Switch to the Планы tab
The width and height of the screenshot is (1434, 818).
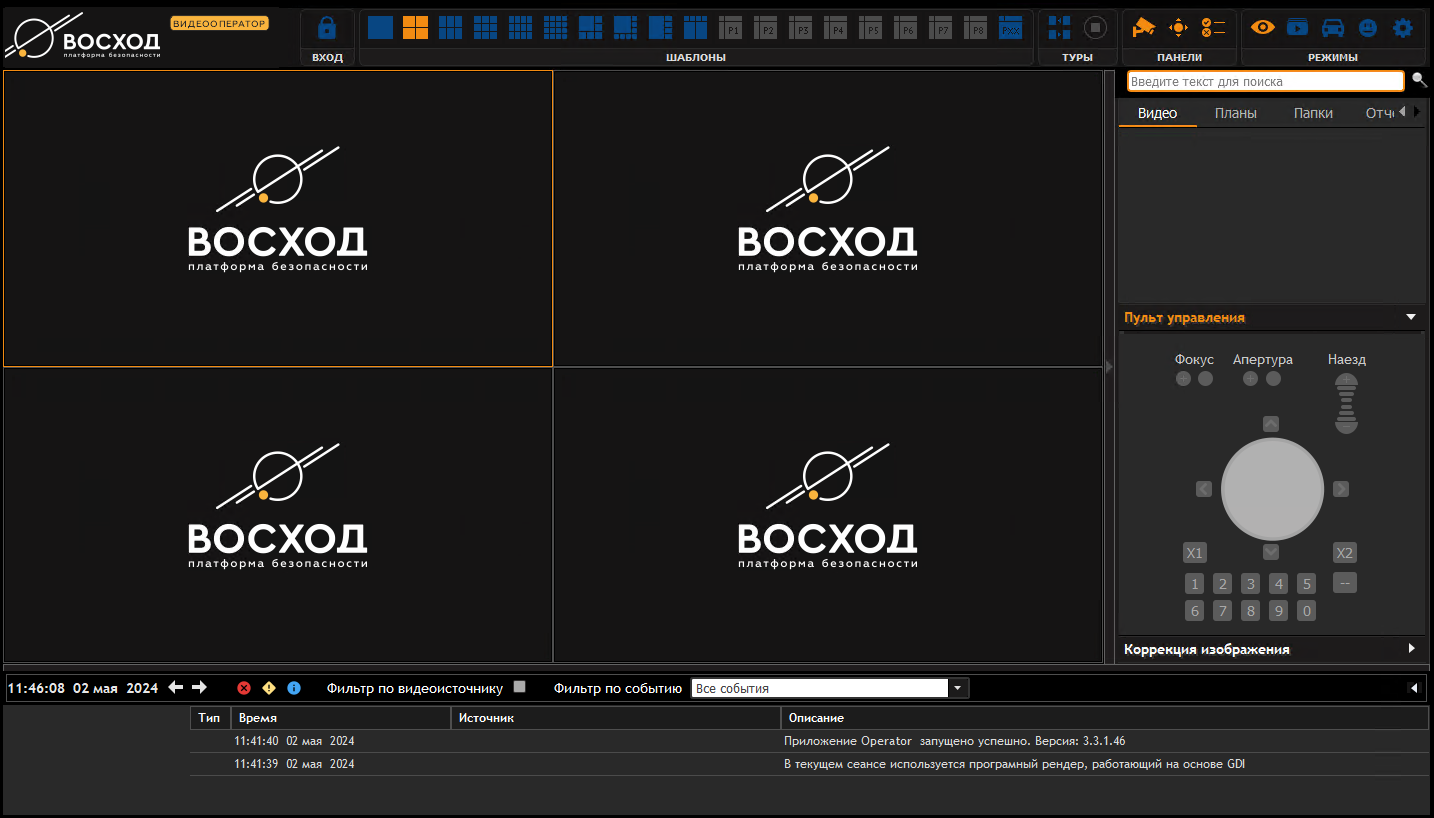1235,113
